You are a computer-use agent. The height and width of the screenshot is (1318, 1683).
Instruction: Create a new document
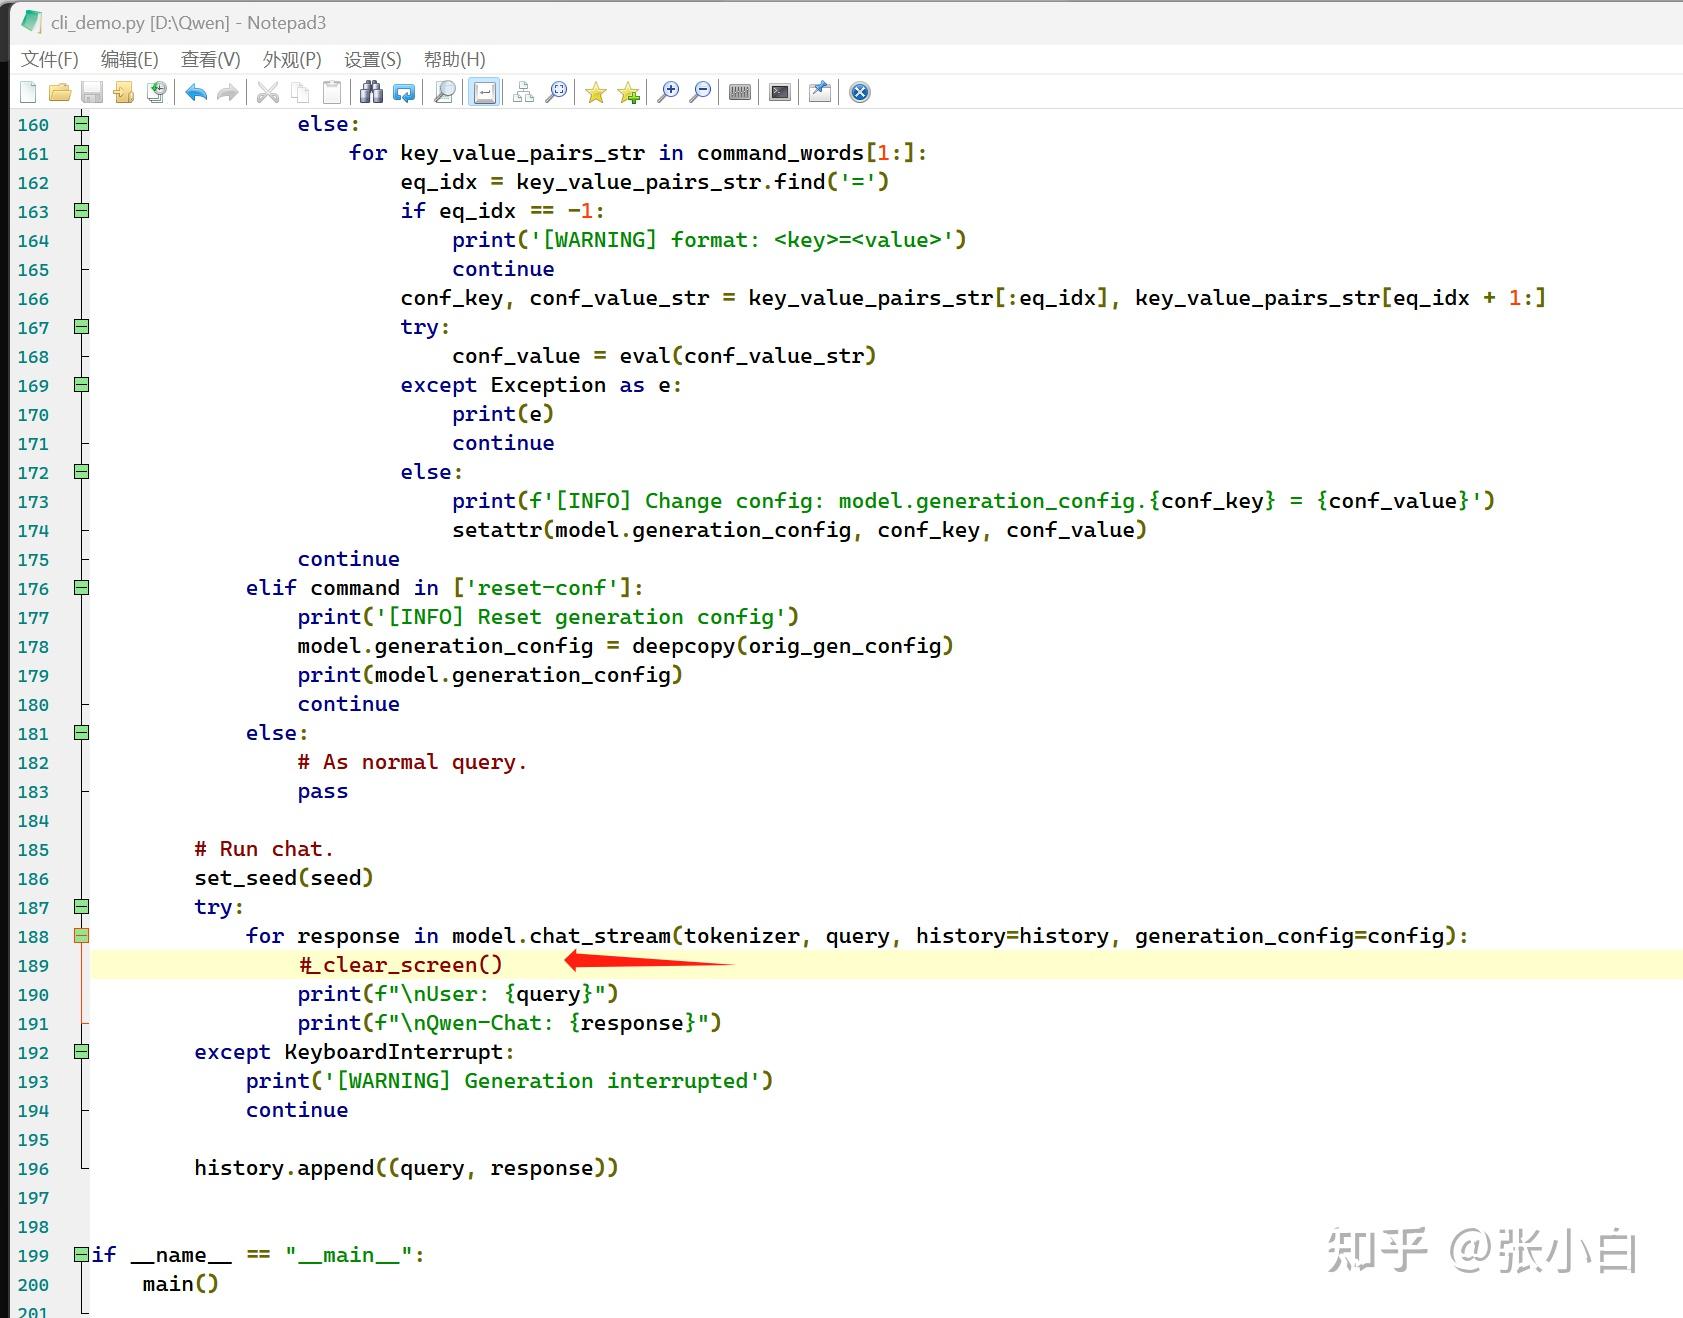coord(27,92)
